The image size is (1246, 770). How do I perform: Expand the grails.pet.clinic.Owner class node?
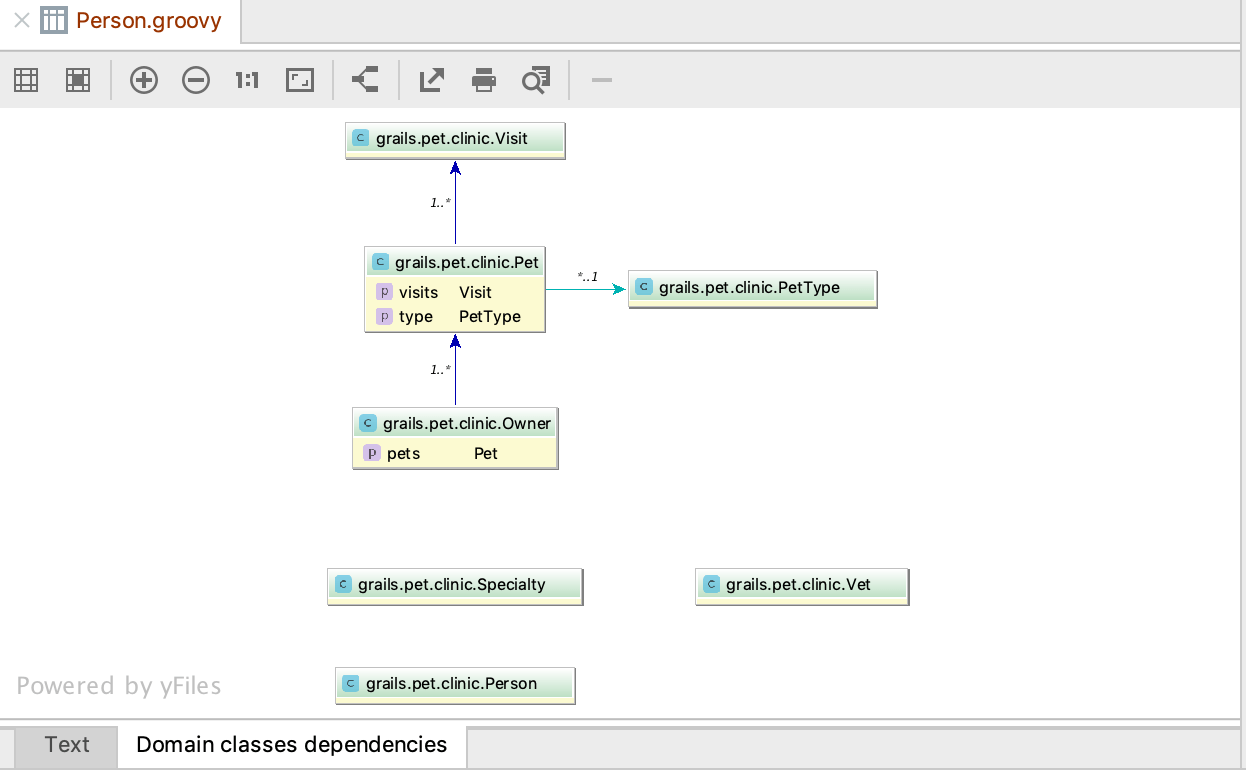pyautogui.click(x=454, y=422)
